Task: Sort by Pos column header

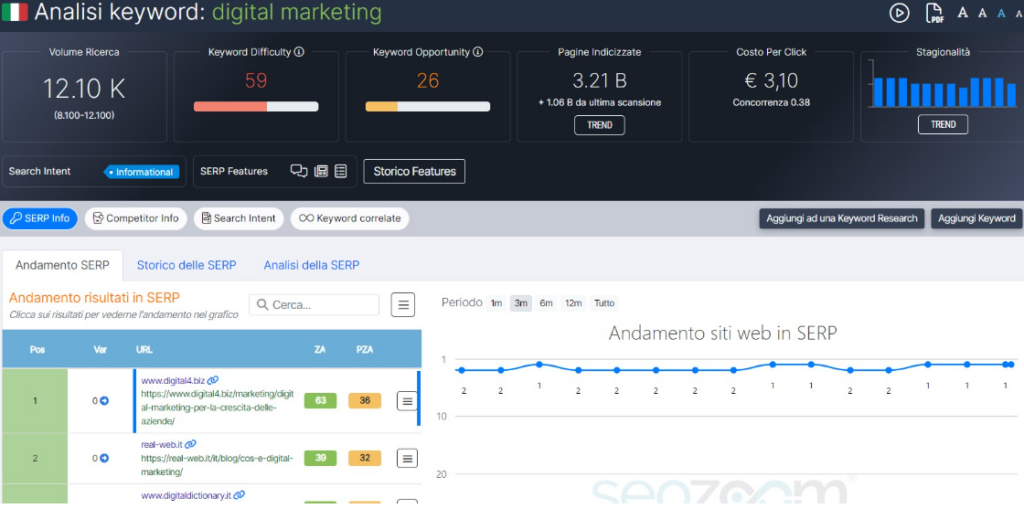Action: click(37, 349)
